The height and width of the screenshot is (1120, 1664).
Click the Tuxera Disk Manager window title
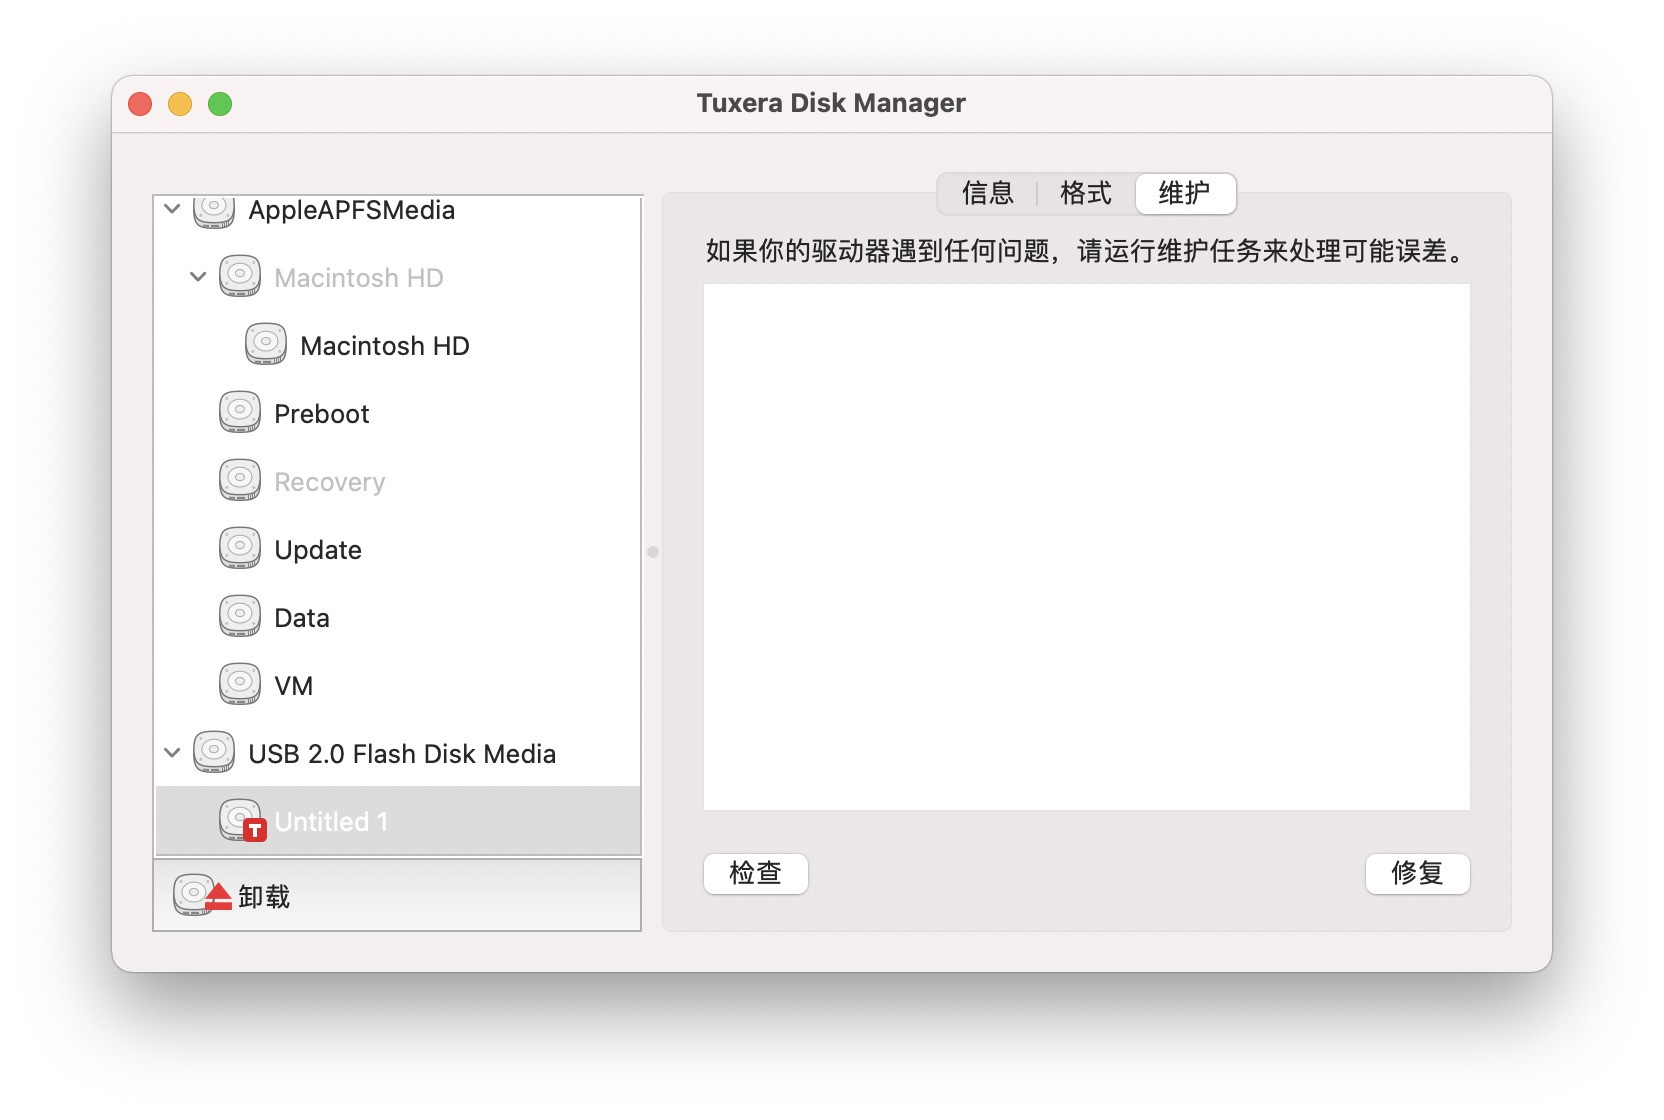[831, 103]
